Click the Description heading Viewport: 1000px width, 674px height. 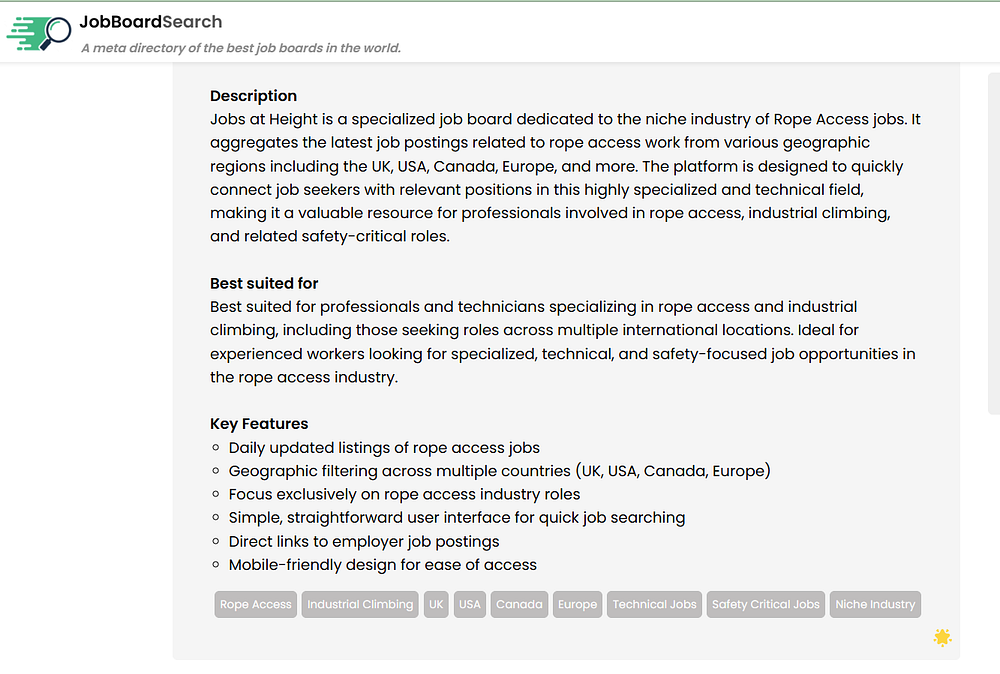click(x=253, y=96)
